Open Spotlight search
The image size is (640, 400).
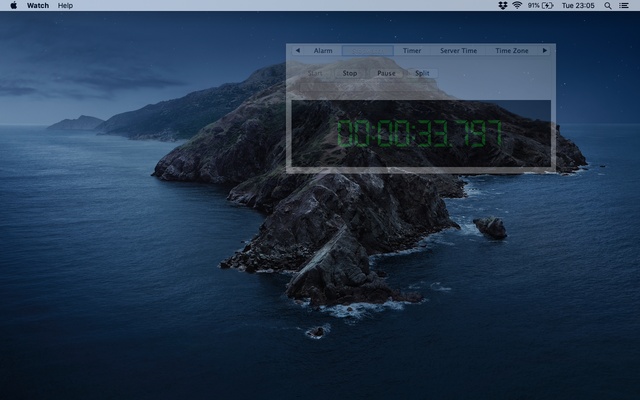pos(608,5)
